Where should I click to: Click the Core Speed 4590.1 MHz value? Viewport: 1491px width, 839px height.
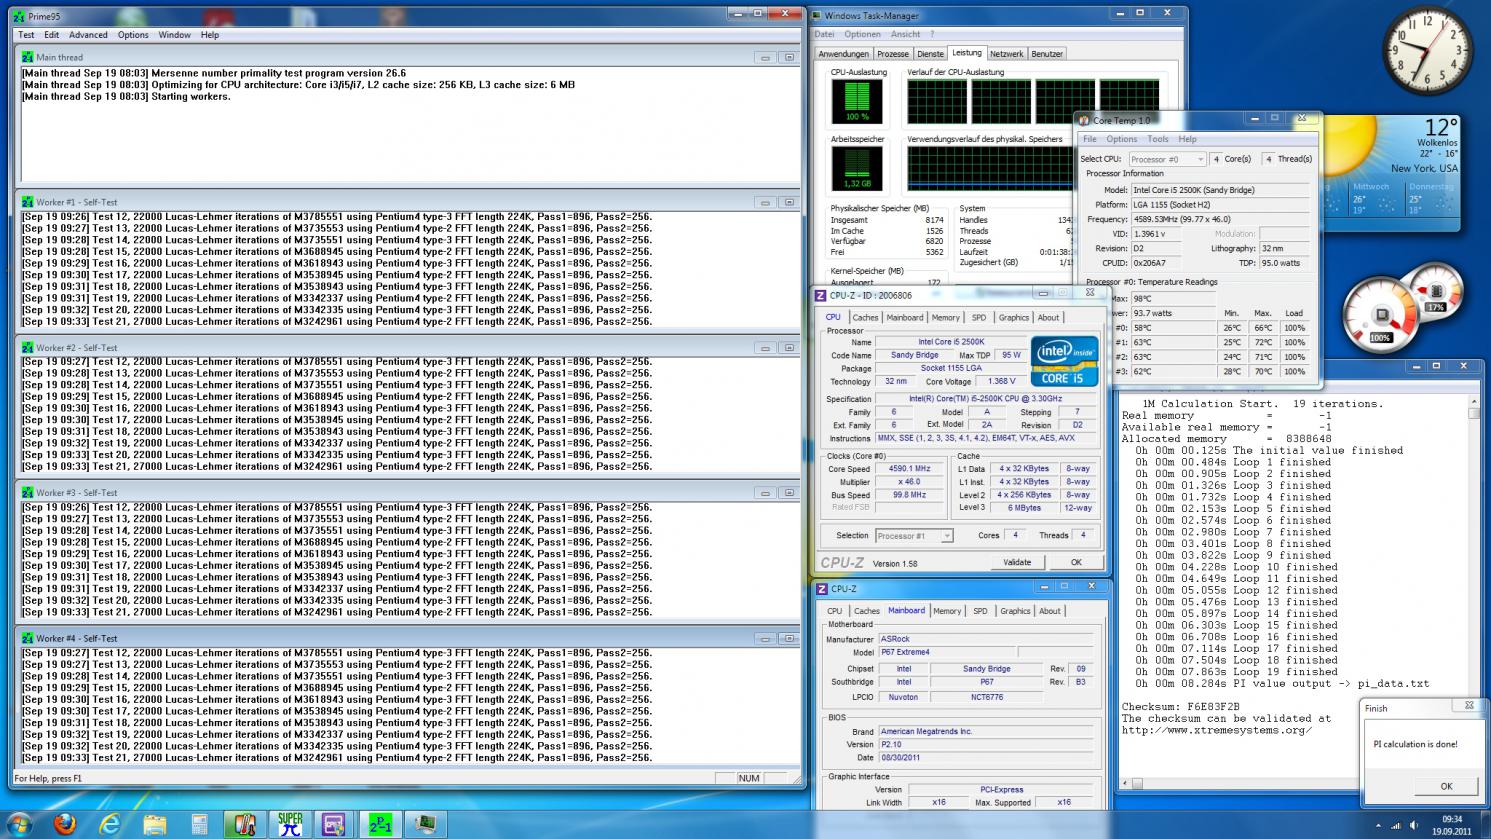tap(908, 469)
